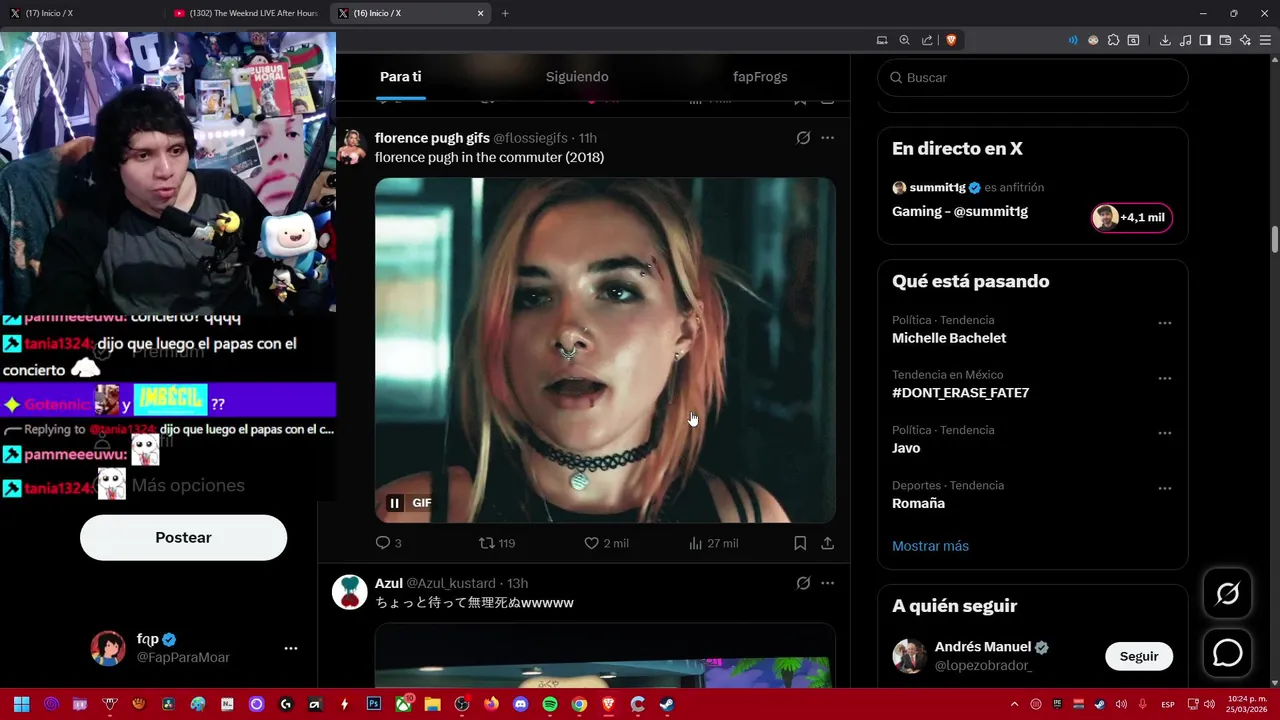Open Spotify from the taskbar
1280x720 pixels.
point(550,704)
